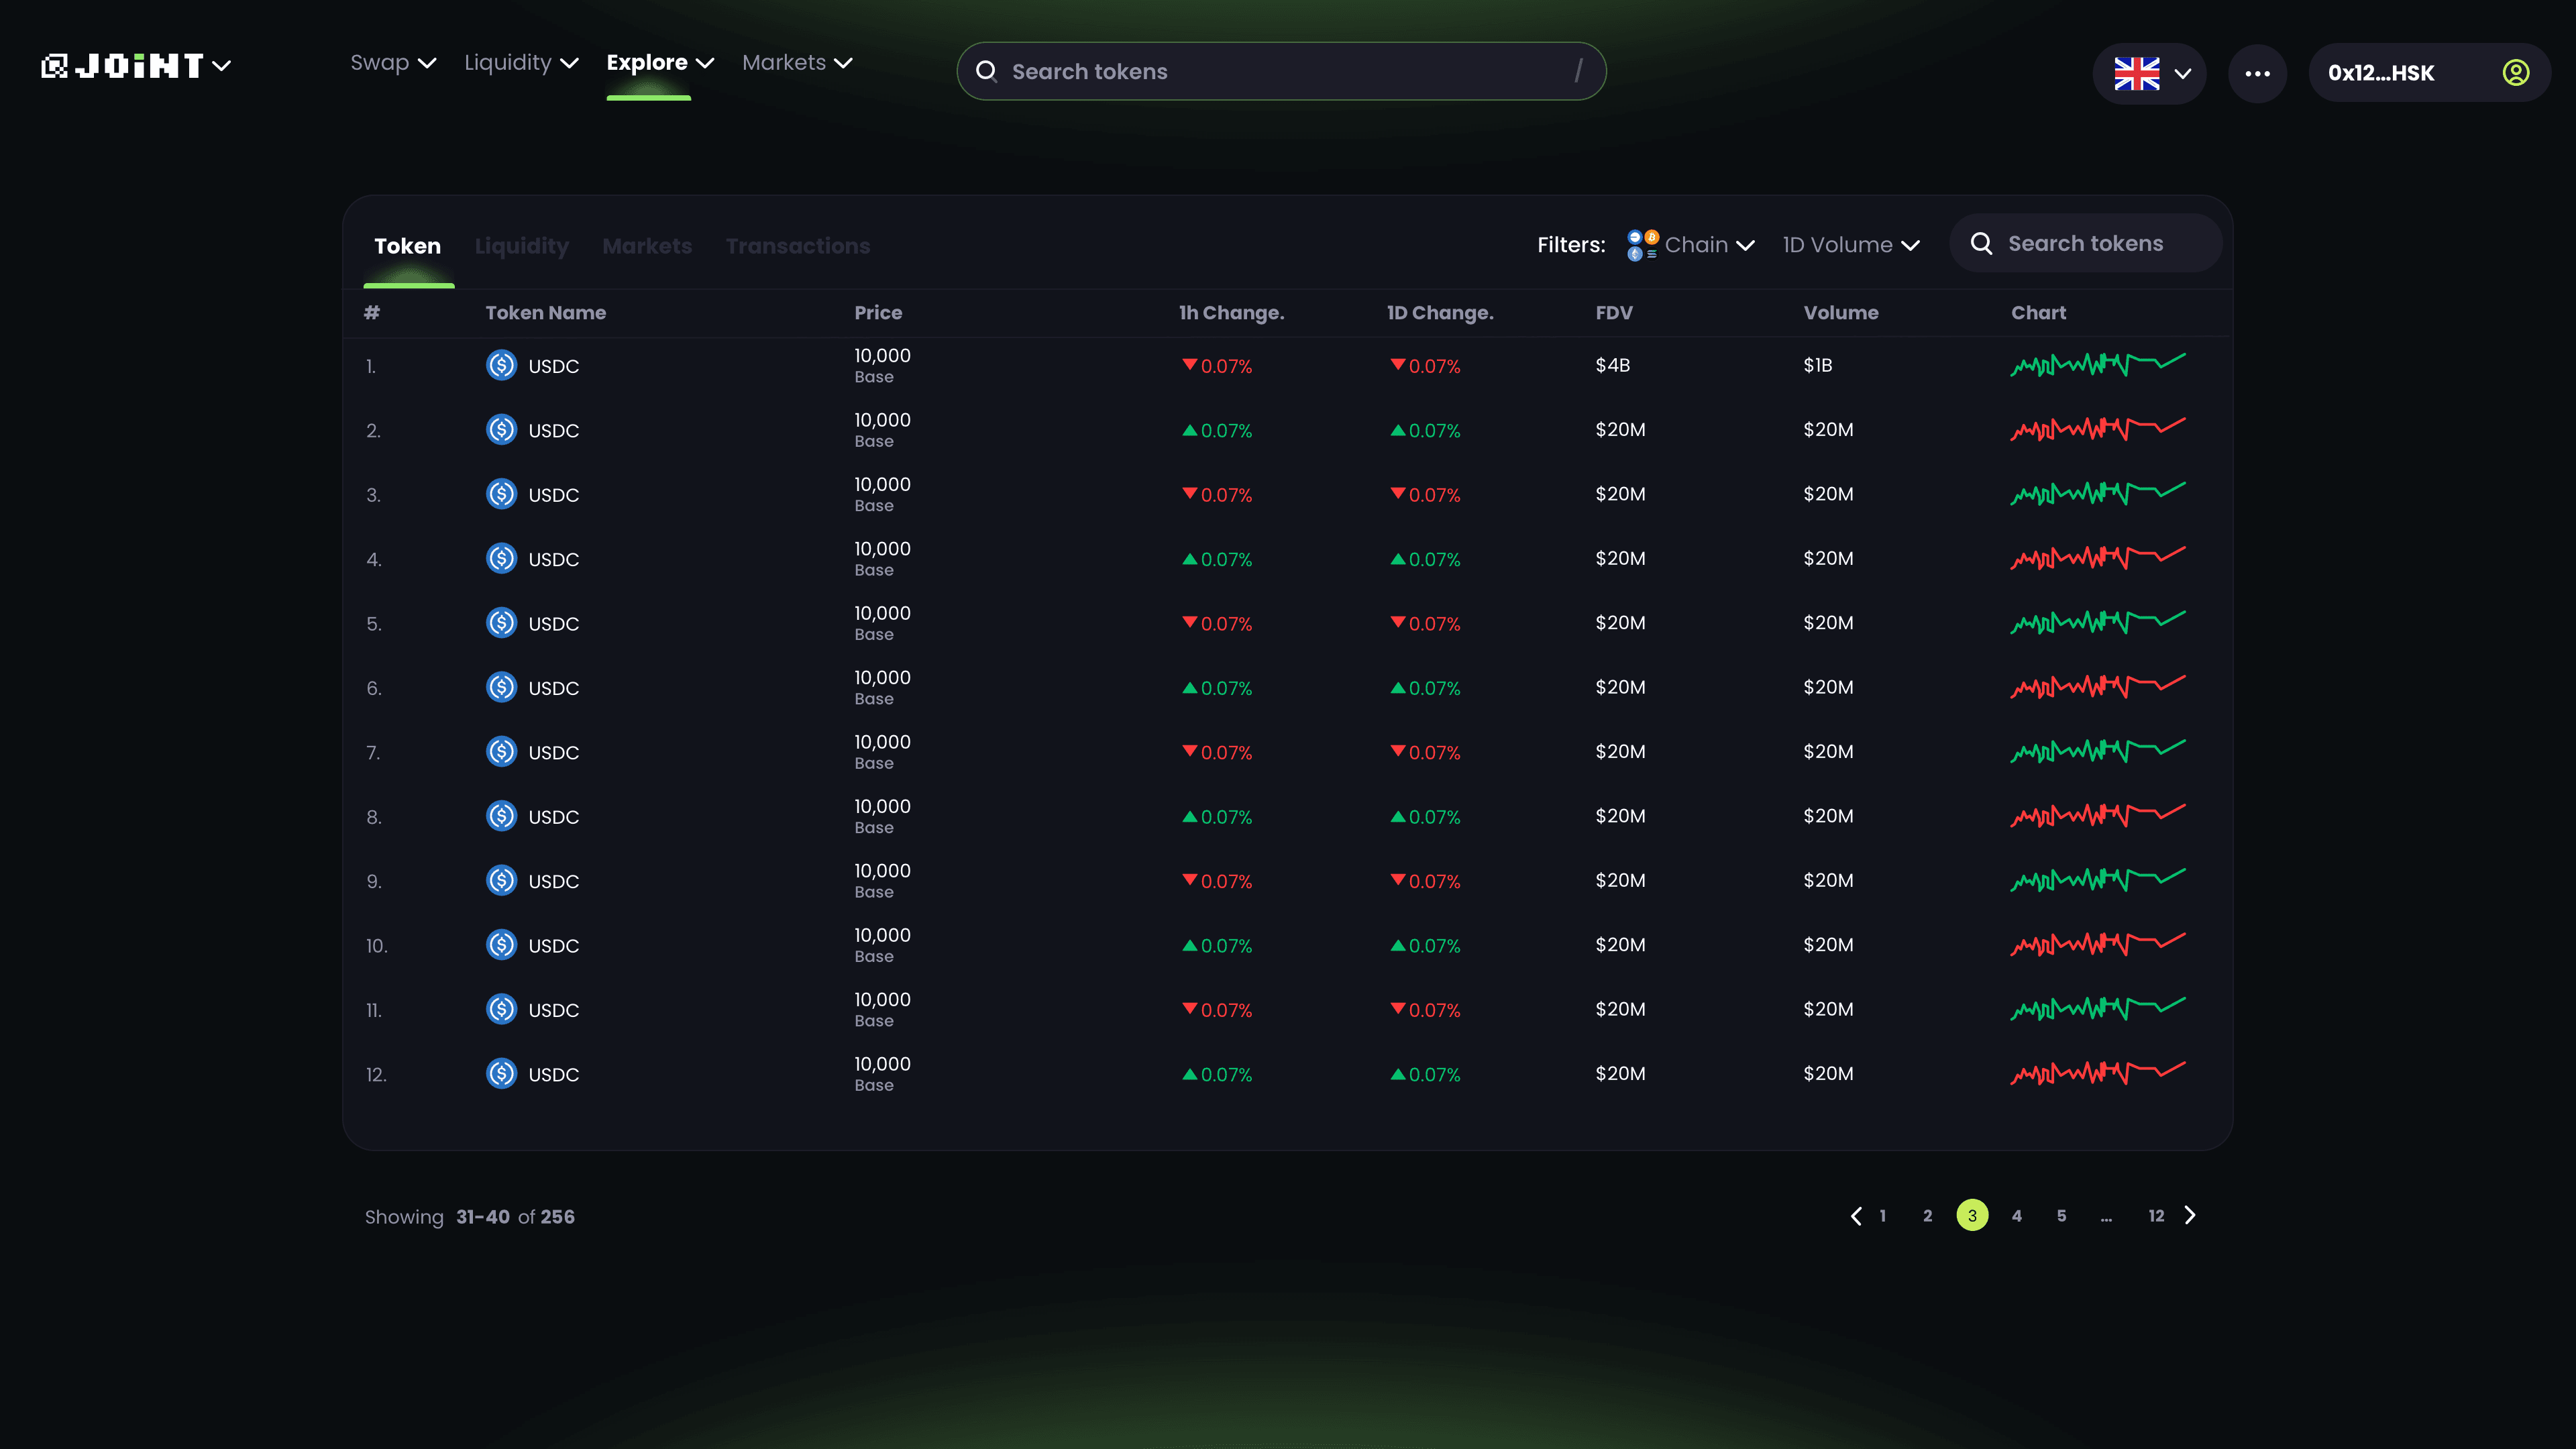Screen dimensions: 2576x1449
Task: Click the multi-chain icon cluster in filters
Action: 1642,245
